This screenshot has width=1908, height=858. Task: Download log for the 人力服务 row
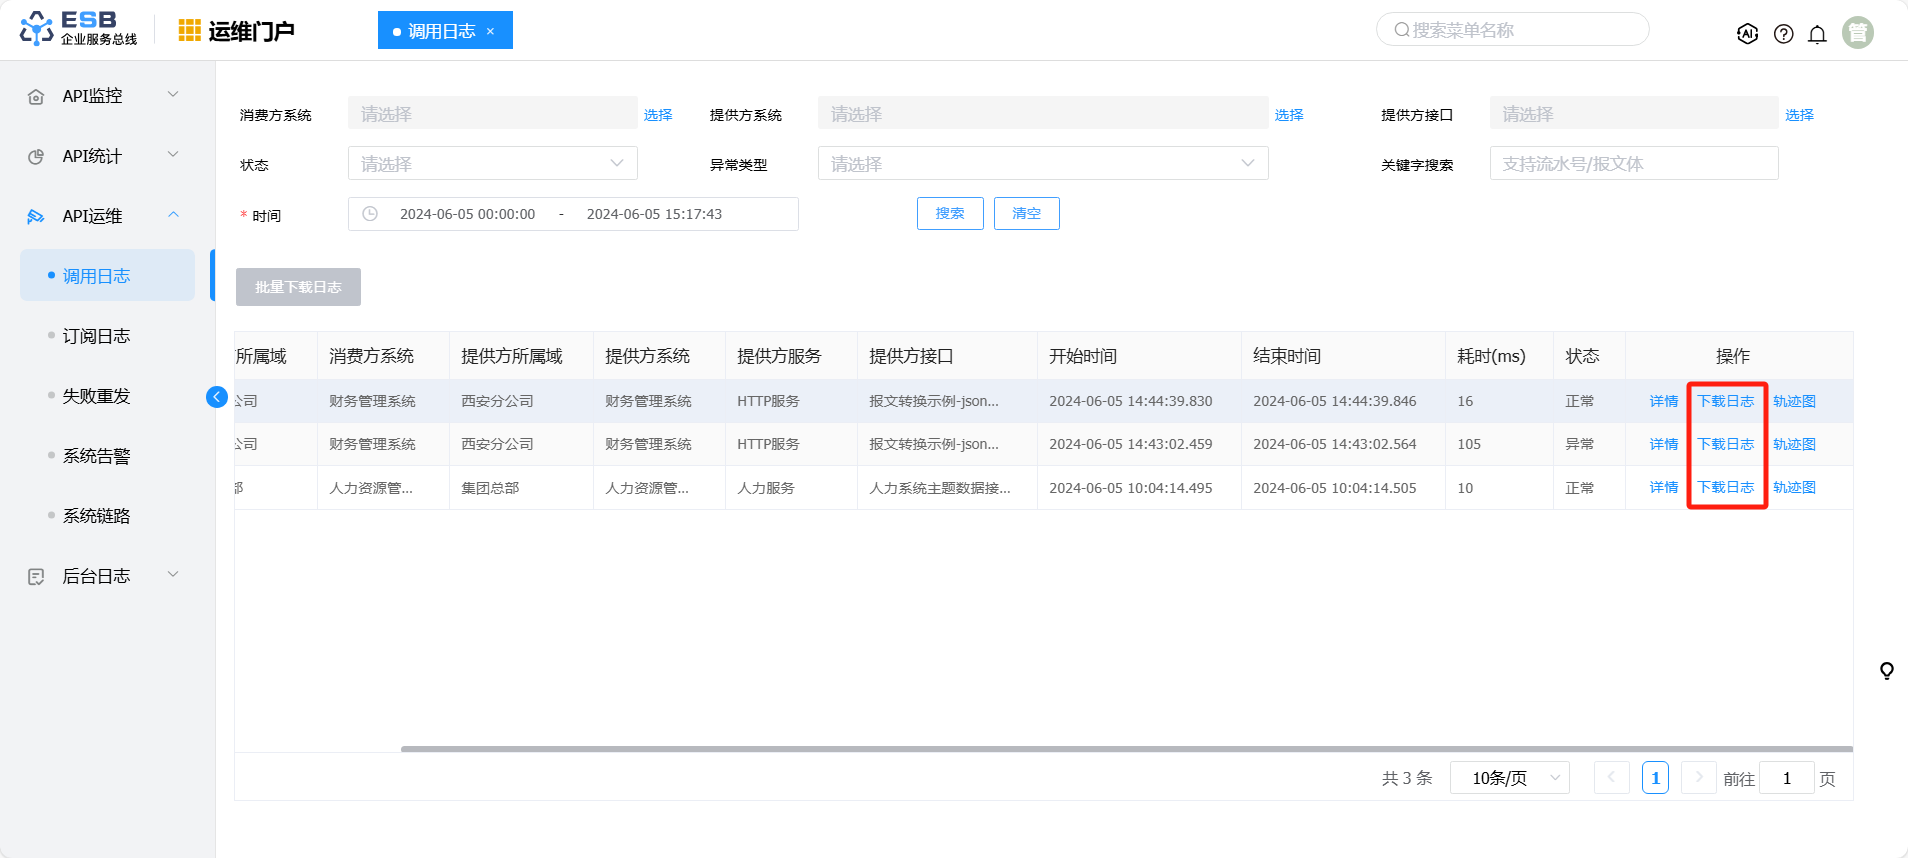point(1725,488)
